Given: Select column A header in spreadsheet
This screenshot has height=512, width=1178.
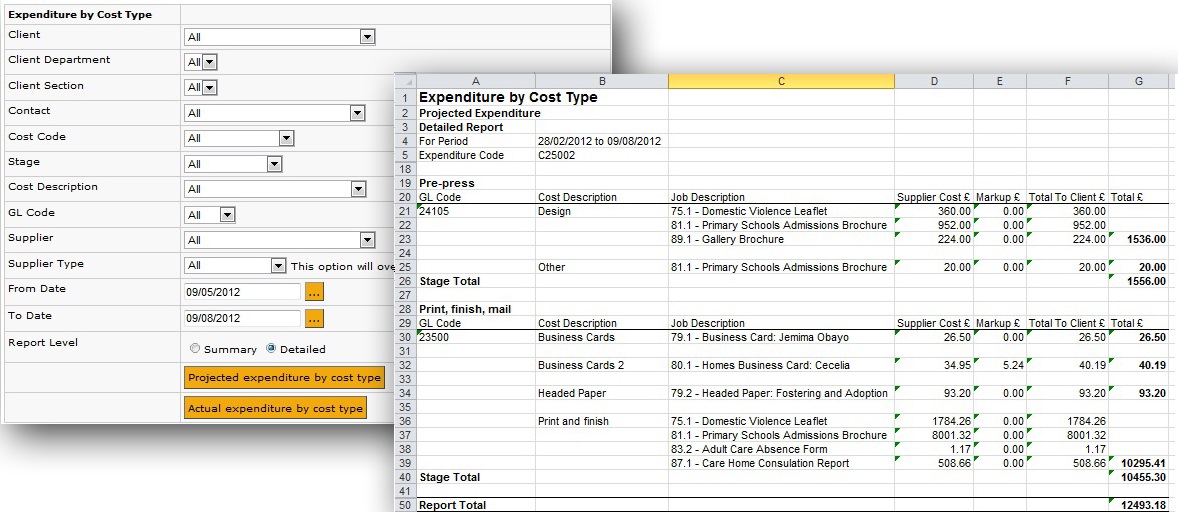Looking at the screenshot, I should click(x=476, y=81).
